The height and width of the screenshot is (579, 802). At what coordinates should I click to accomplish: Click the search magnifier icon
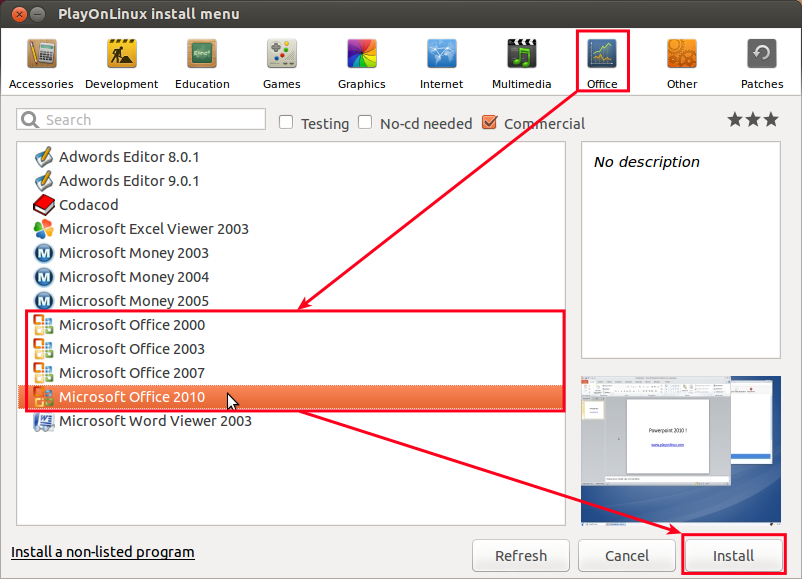[28, 119]
